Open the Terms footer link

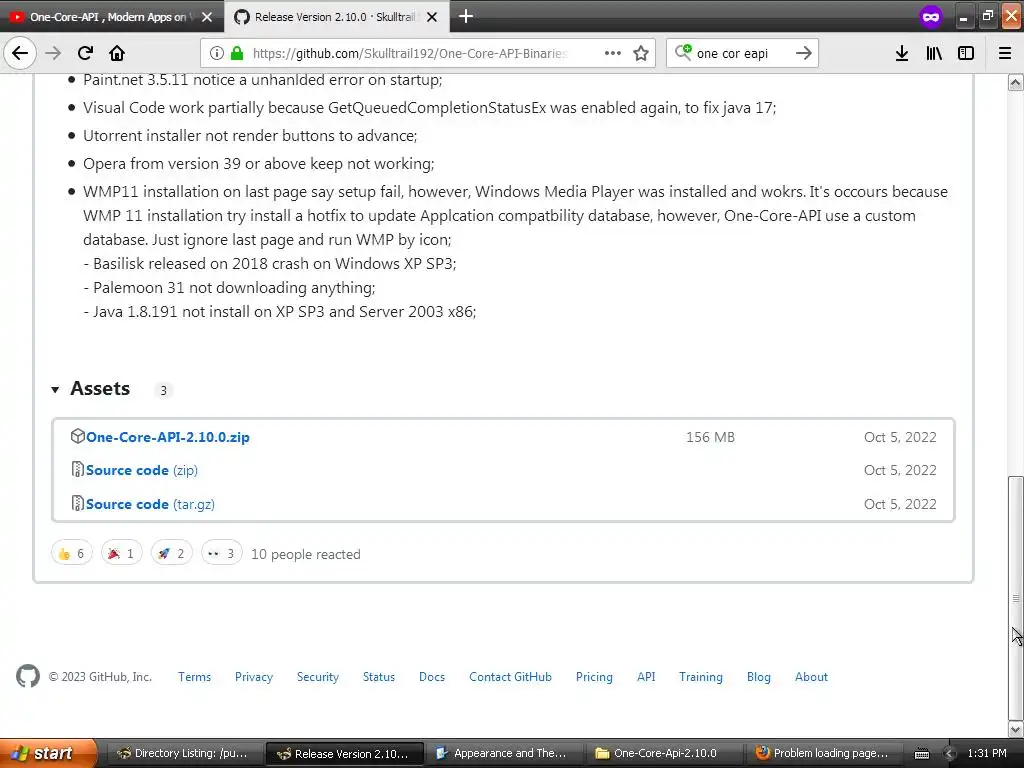tap(195, 677)
